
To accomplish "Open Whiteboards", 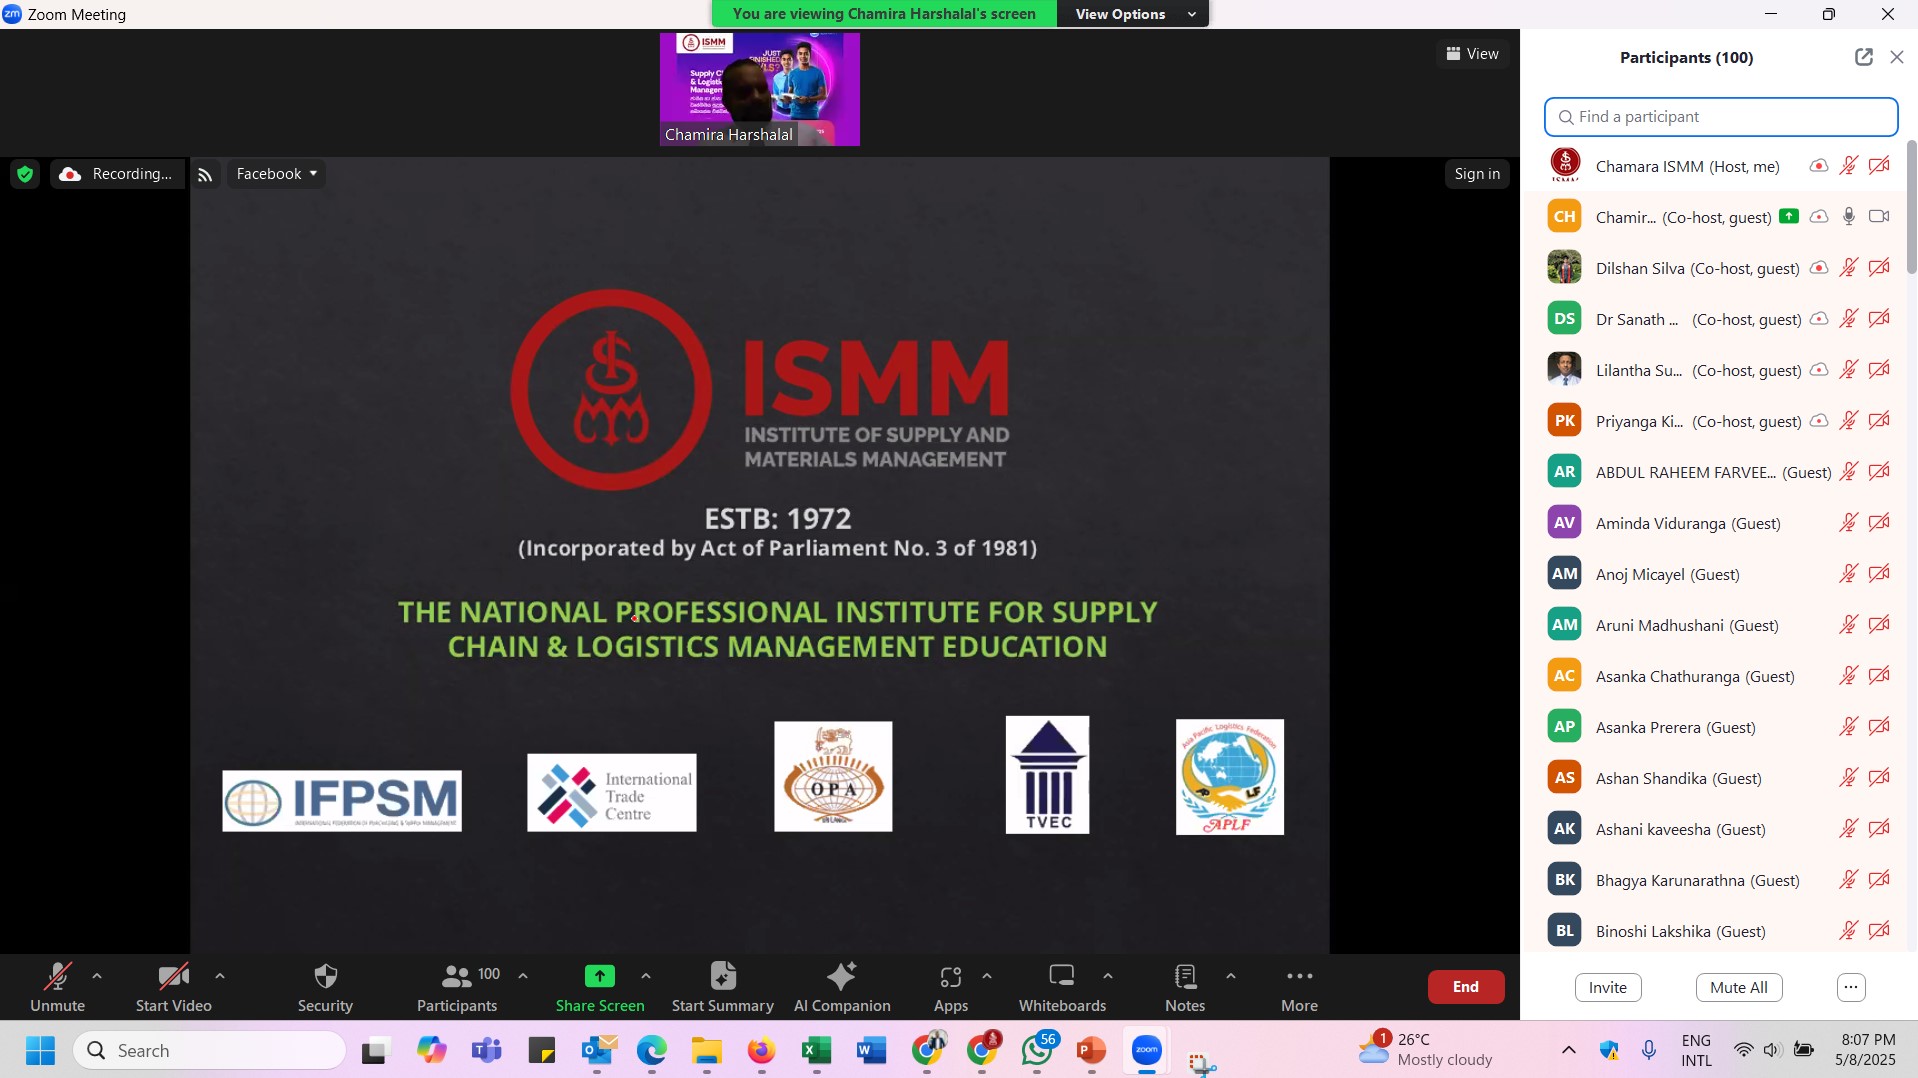I will (x=1062, y=987).
